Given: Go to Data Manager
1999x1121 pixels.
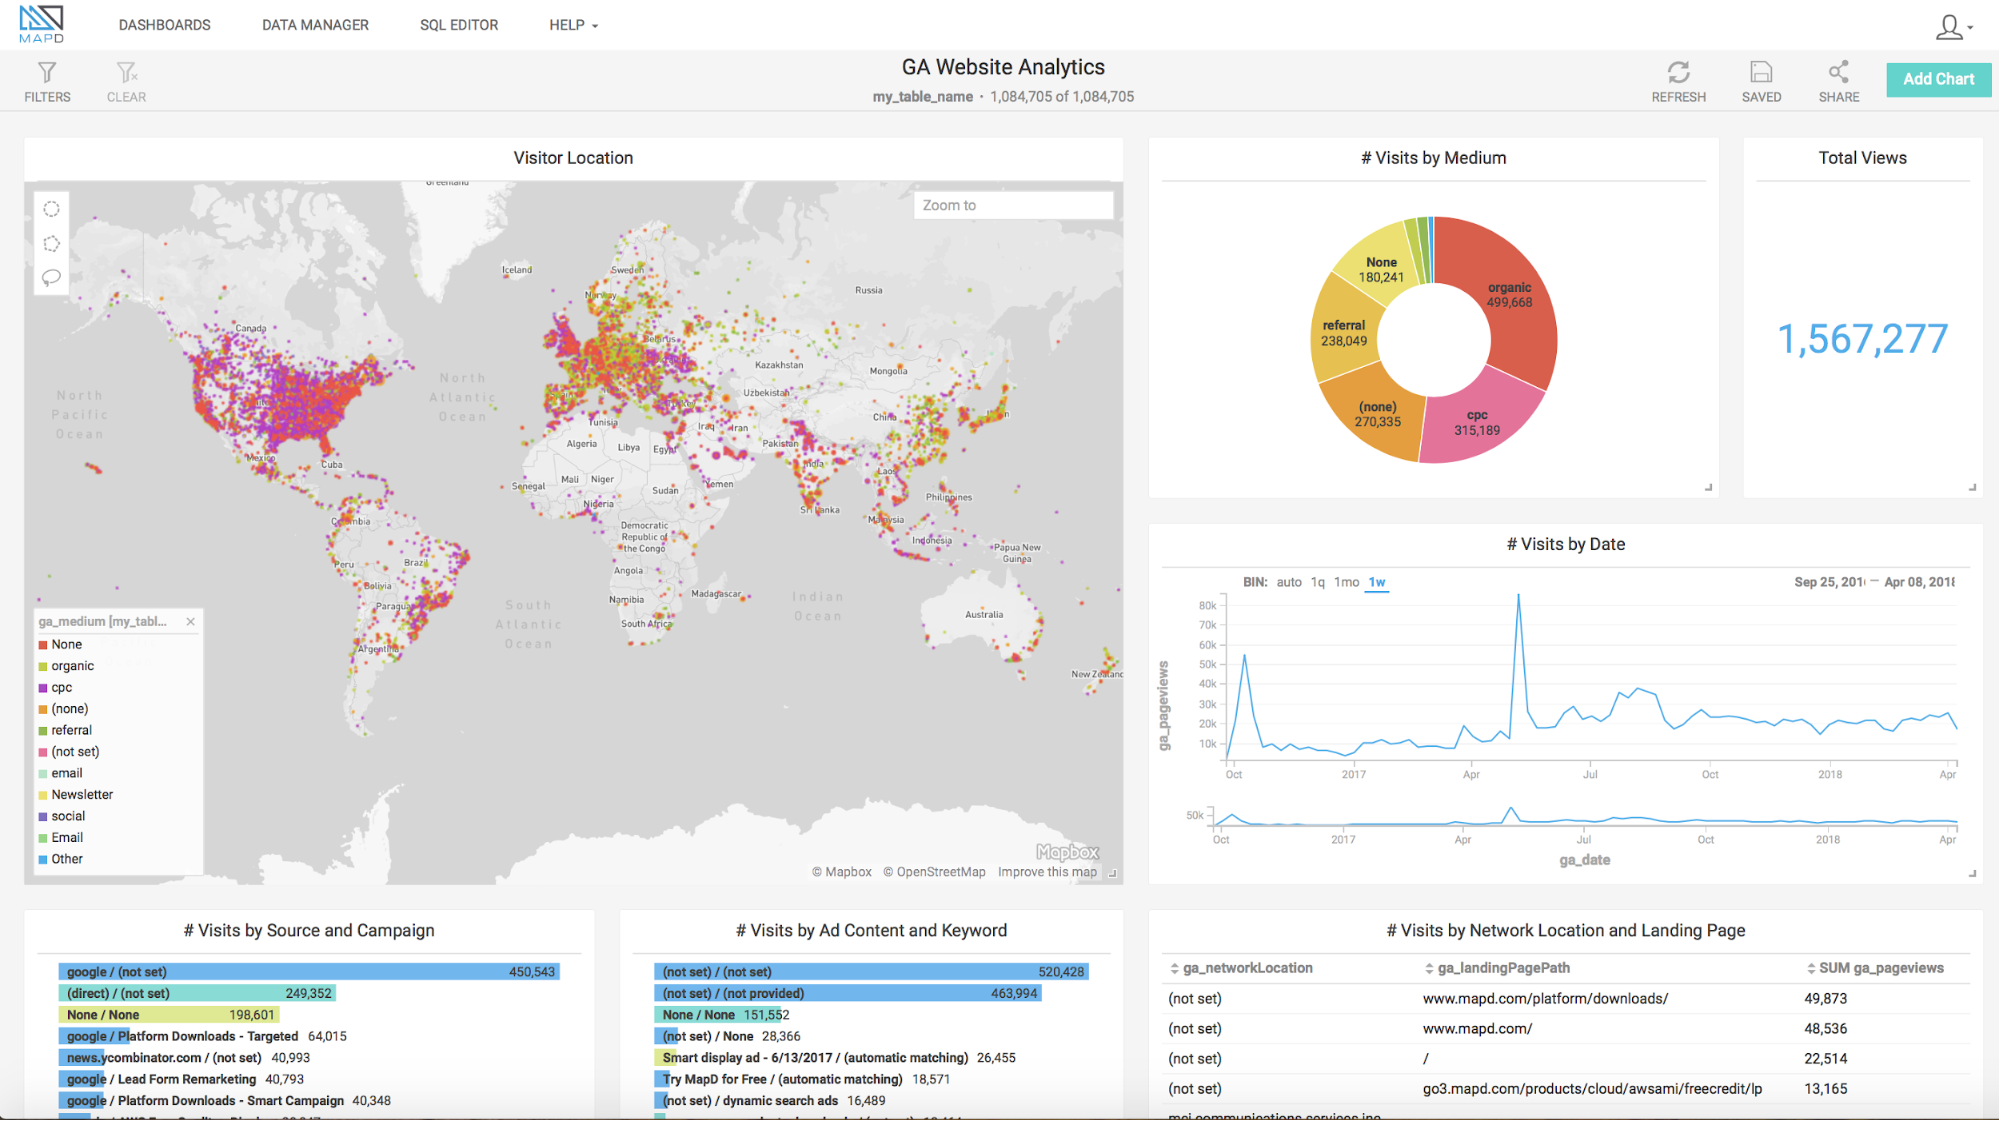Looking at the screenshot, I should (315, 25).
